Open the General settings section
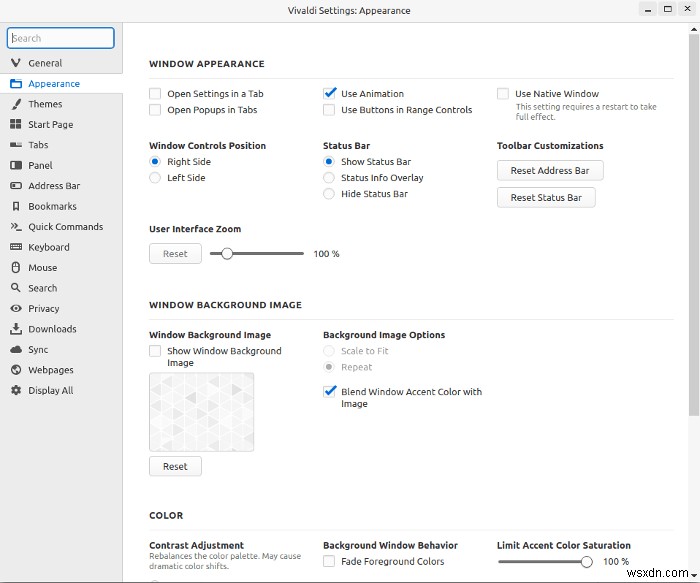 pyautogui.click(x=61, y=63)
